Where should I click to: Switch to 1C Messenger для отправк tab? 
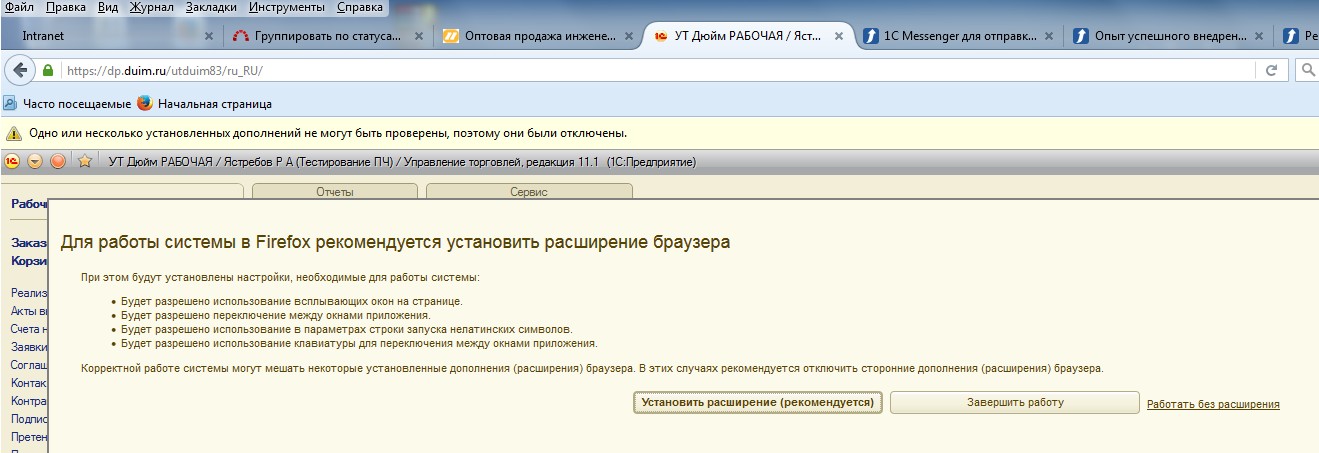(x=957, y=36)
